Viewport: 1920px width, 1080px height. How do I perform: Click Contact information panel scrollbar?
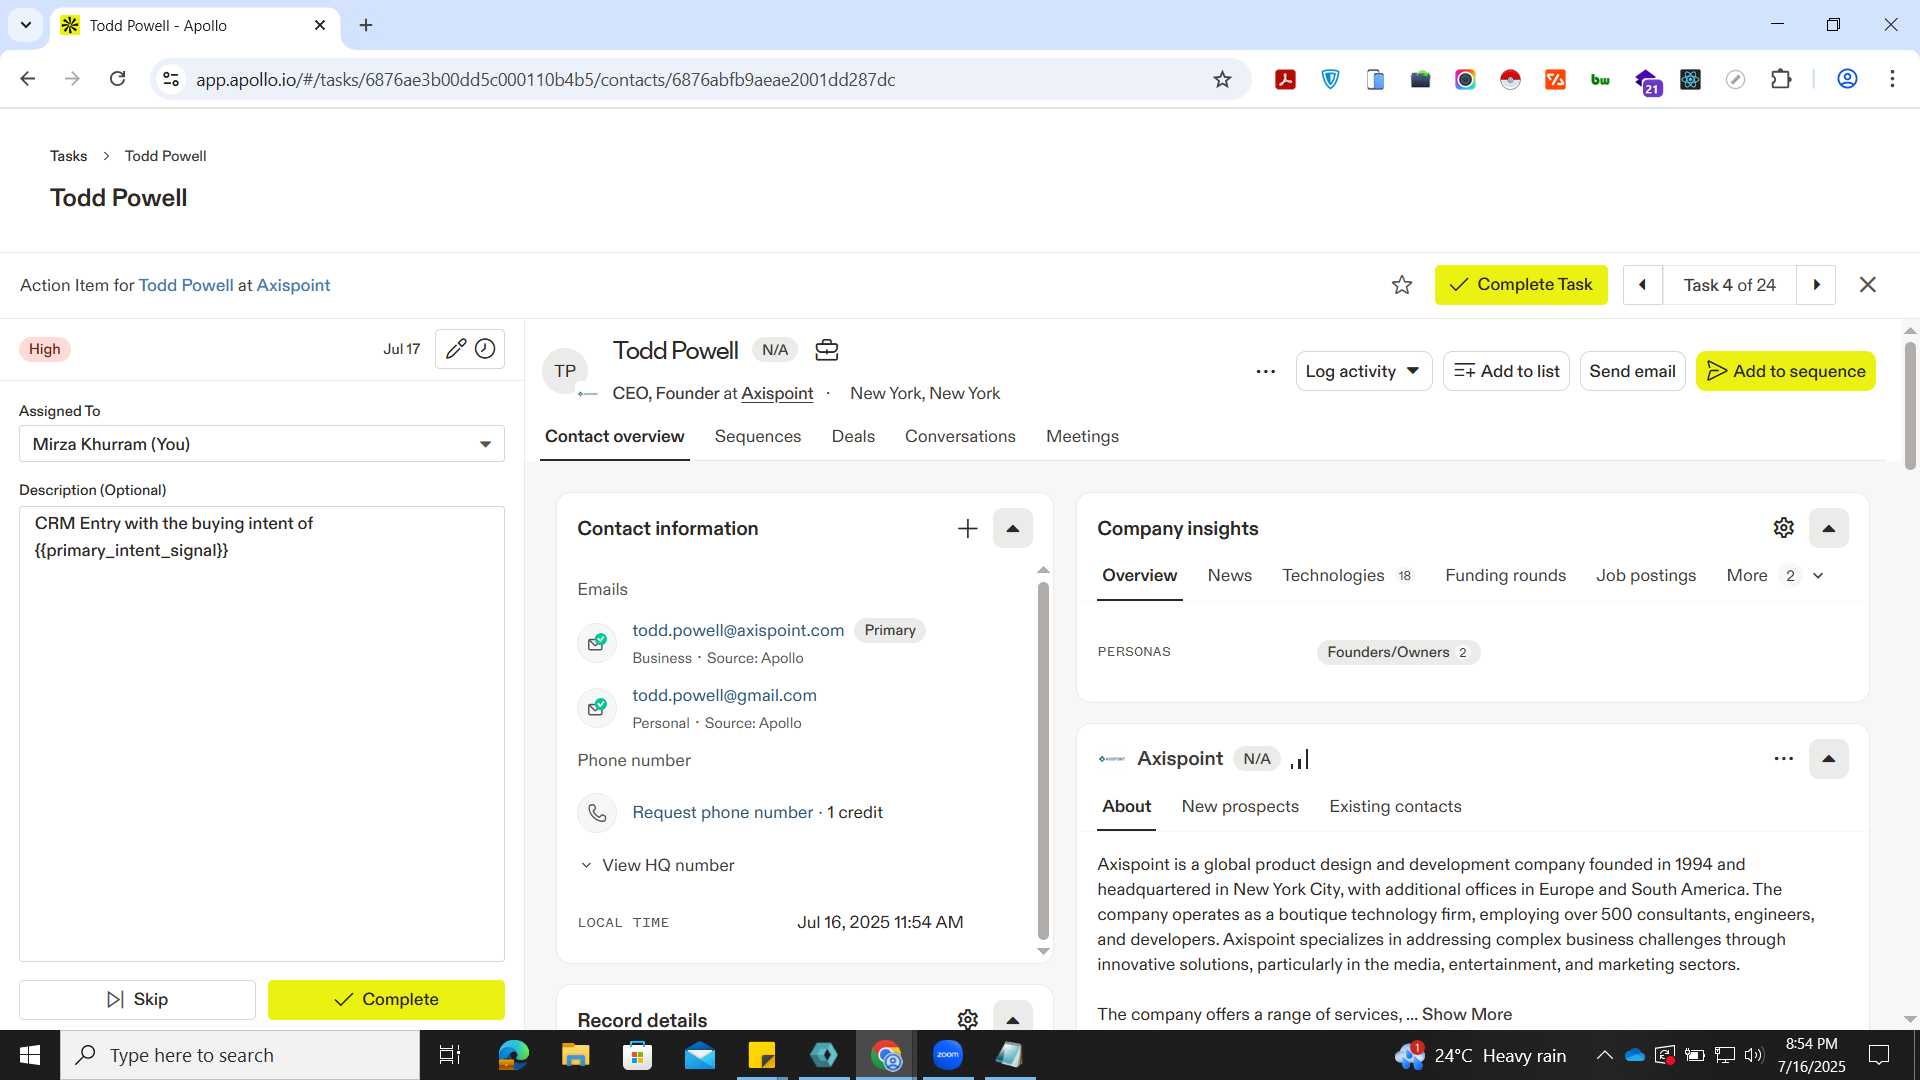[x=1043, y=761]
